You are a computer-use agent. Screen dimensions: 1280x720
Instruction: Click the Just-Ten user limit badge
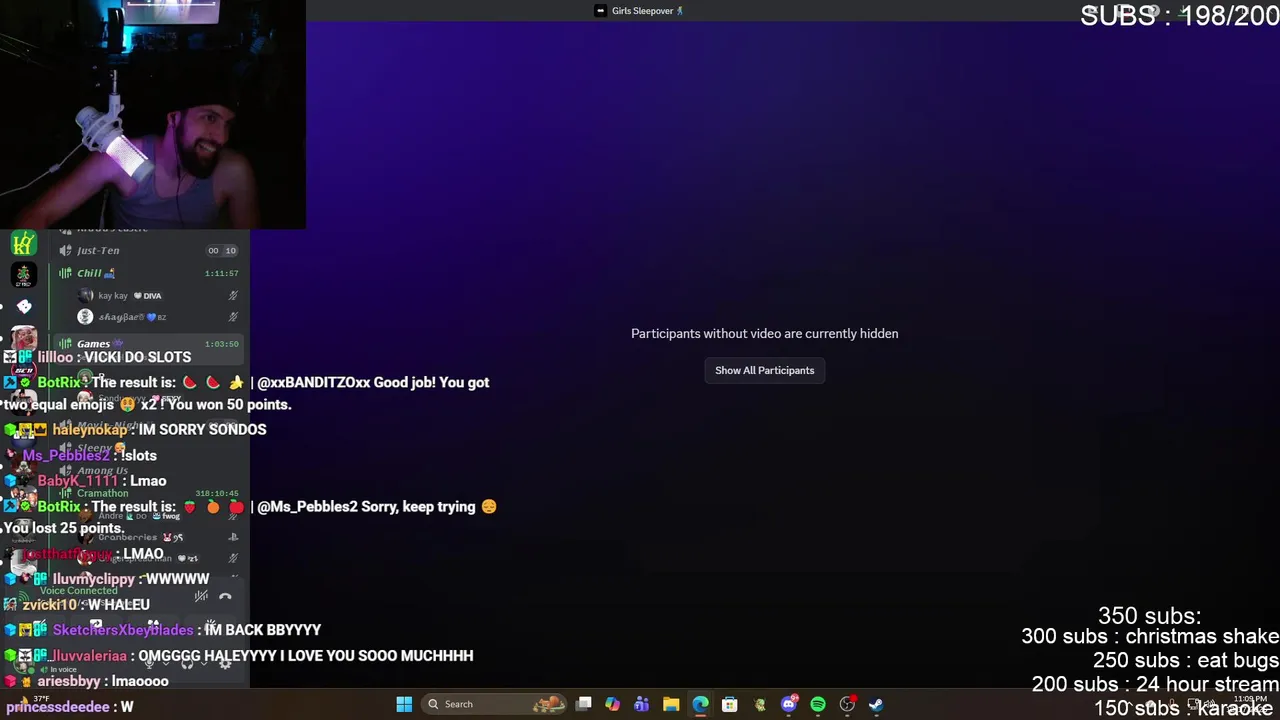(x=222, y=251)
